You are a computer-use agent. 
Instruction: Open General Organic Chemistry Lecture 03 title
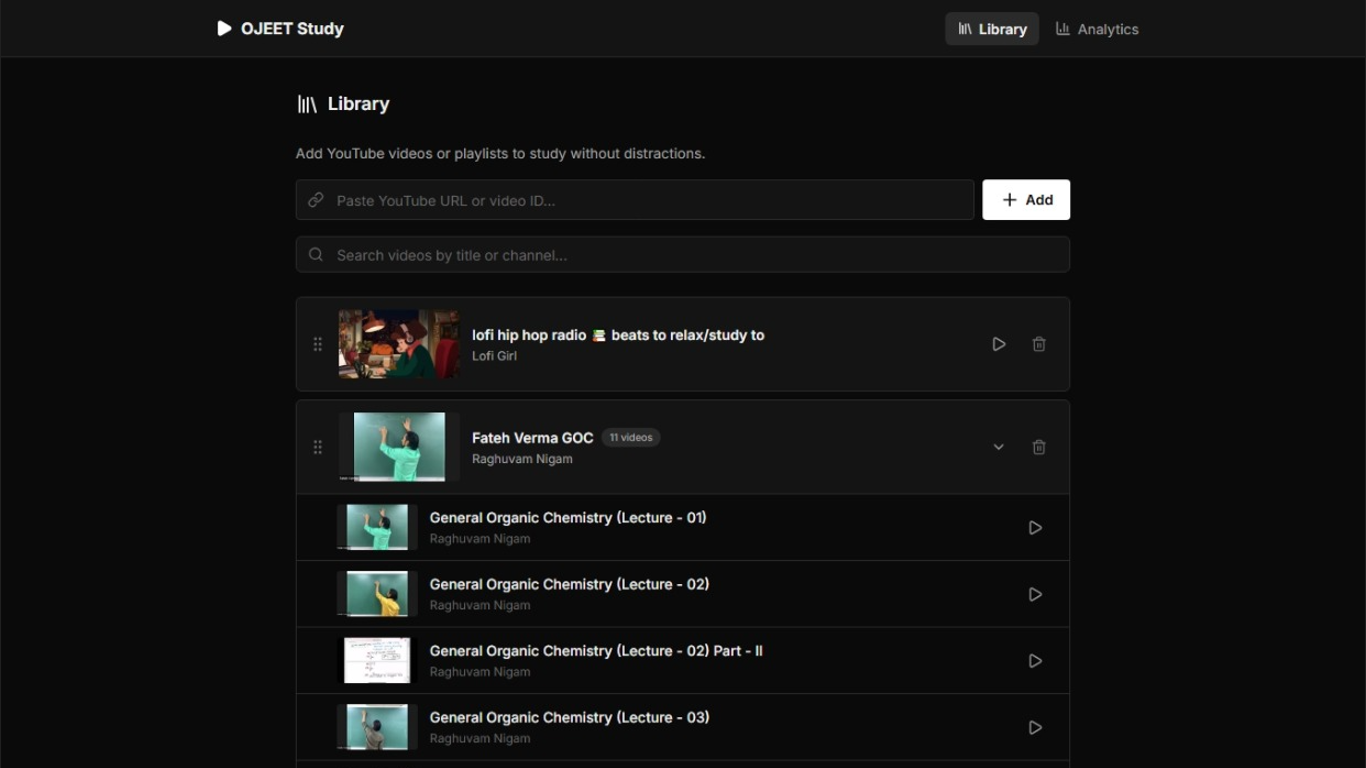[569, 717]
